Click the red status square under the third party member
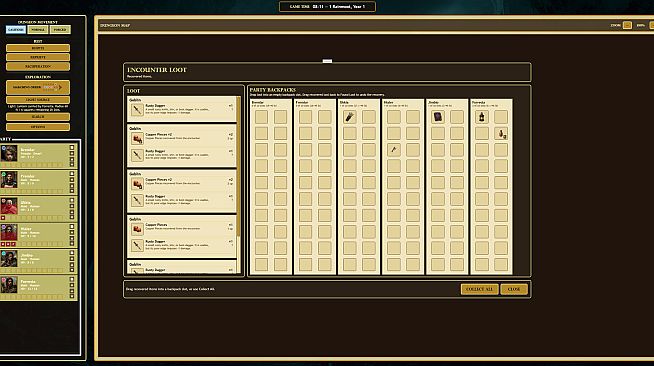Image resolution: width=654 pixels, height=366 pixels. [3, 218]
